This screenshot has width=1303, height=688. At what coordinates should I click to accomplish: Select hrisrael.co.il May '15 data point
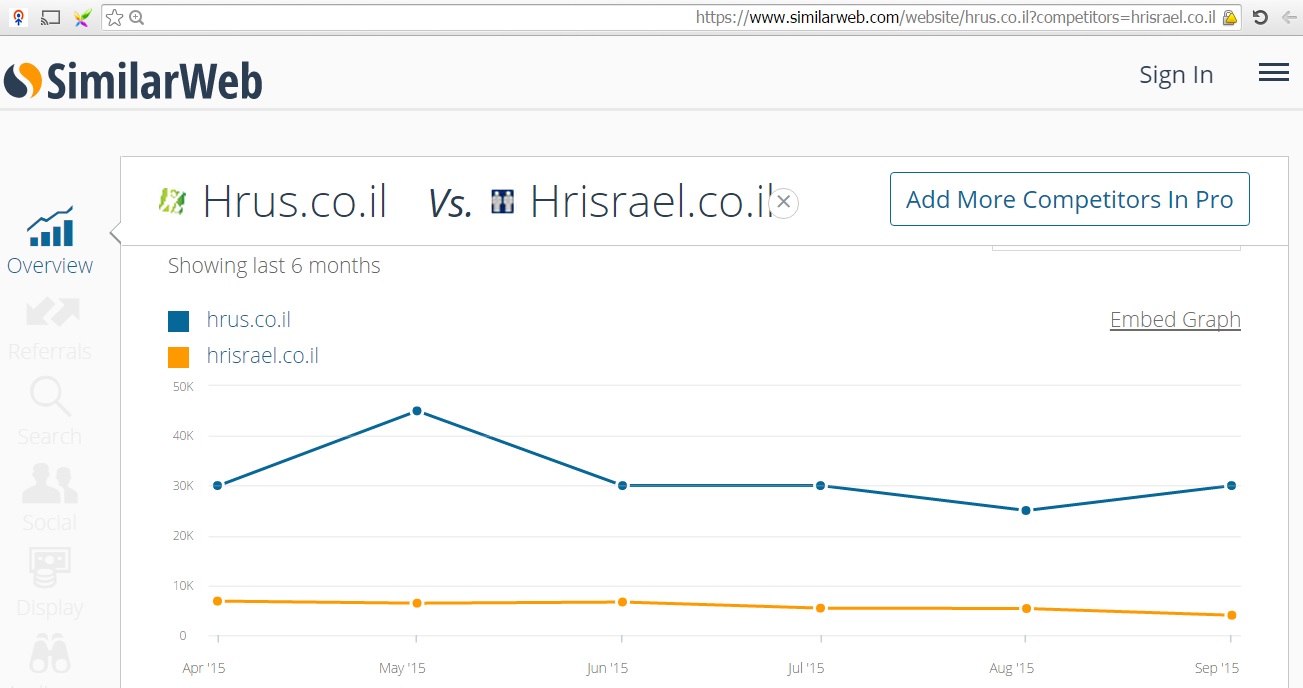417,603
